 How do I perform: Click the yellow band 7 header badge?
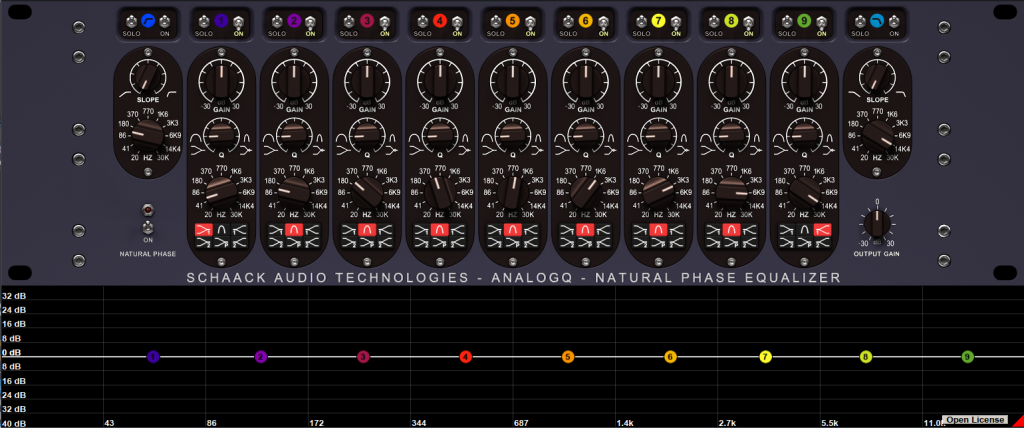[x=659, y=21]
